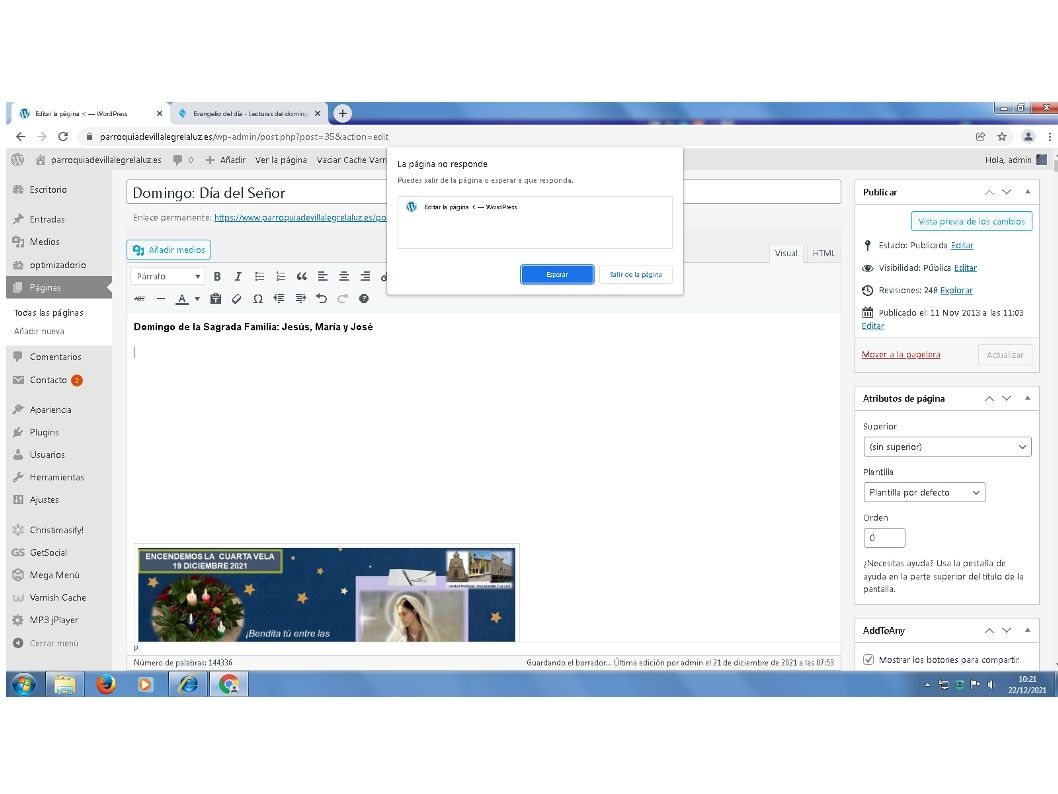
Task: Align text right
Action: click(x=365, y=276)
